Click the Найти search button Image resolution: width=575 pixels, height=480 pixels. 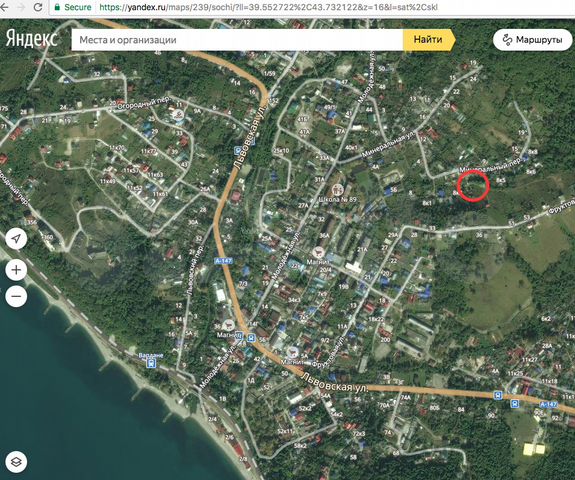point(428,40)
